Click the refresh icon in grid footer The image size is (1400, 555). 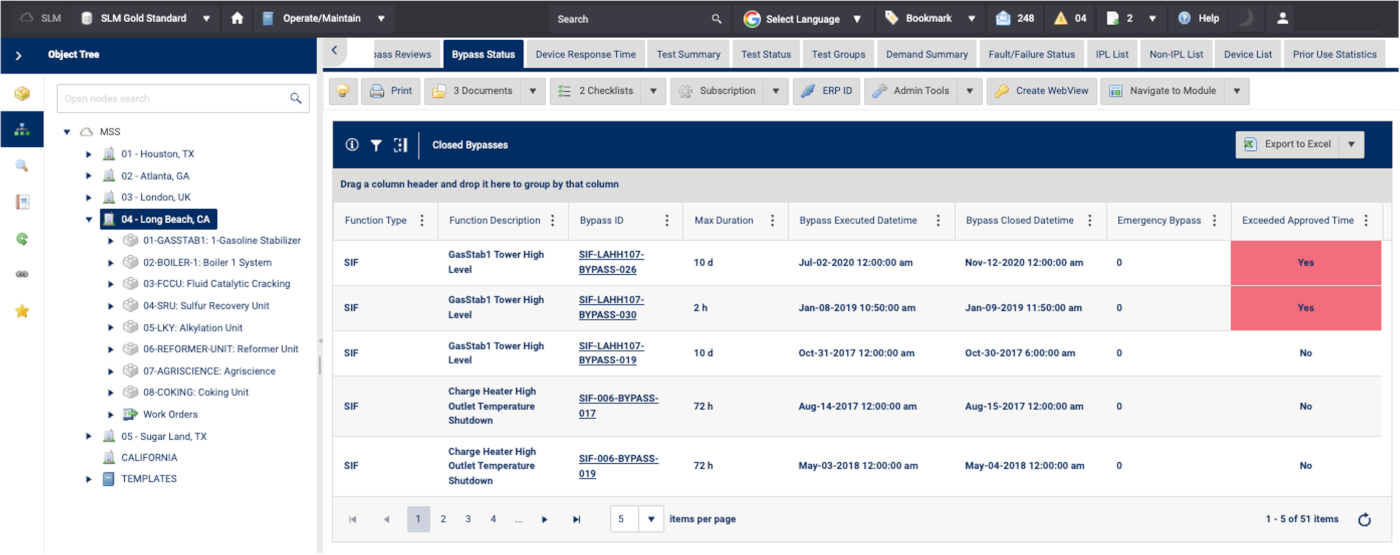(x=1364, y=519)
